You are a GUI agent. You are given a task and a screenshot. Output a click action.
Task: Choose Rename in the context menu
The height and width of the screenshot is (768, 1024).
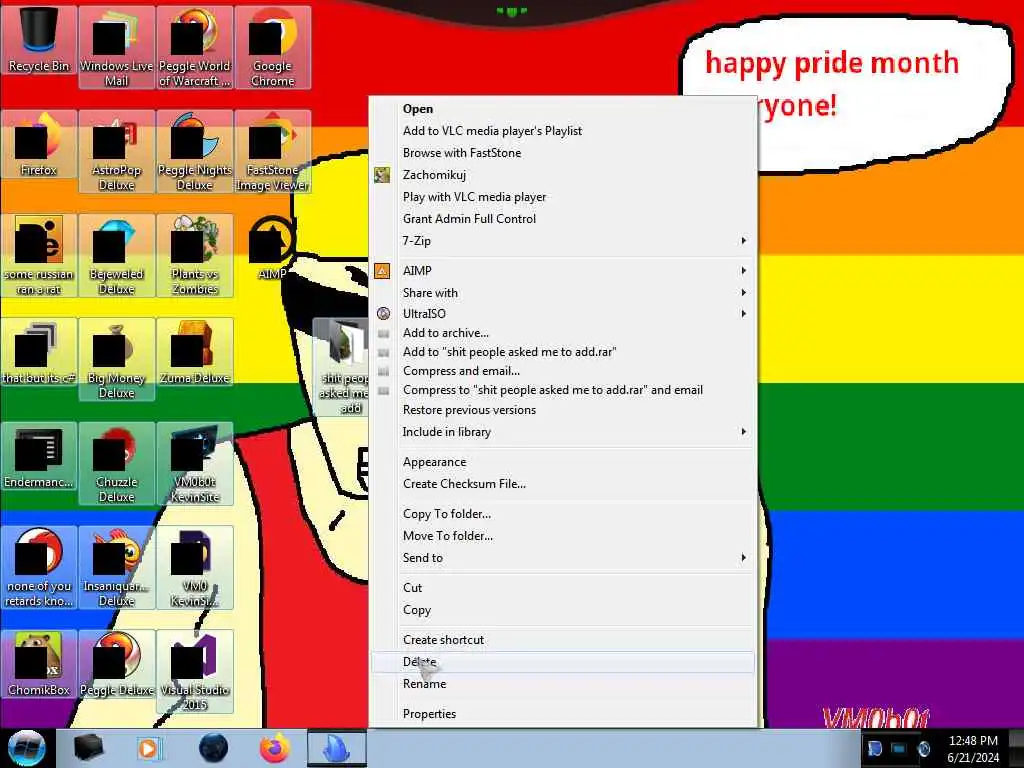(x=563, y=684)
